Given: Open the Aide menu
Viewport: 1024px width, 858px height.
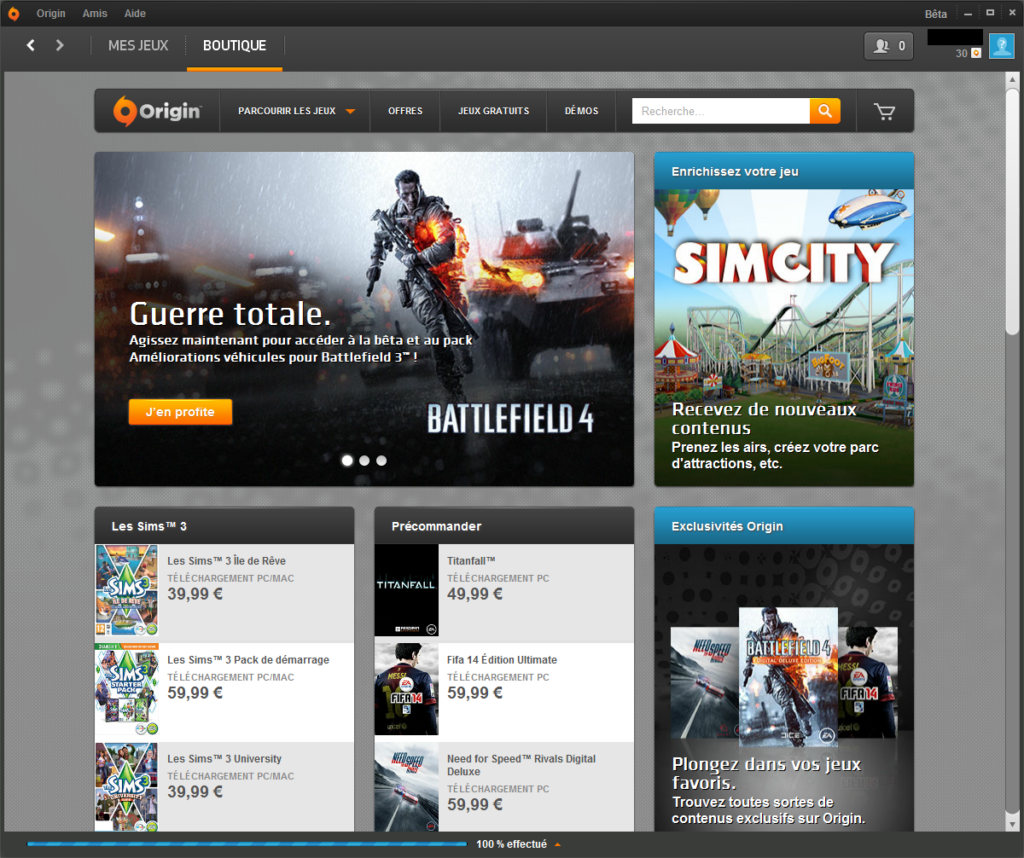Looking at the screenshot, I should [135, 13].
